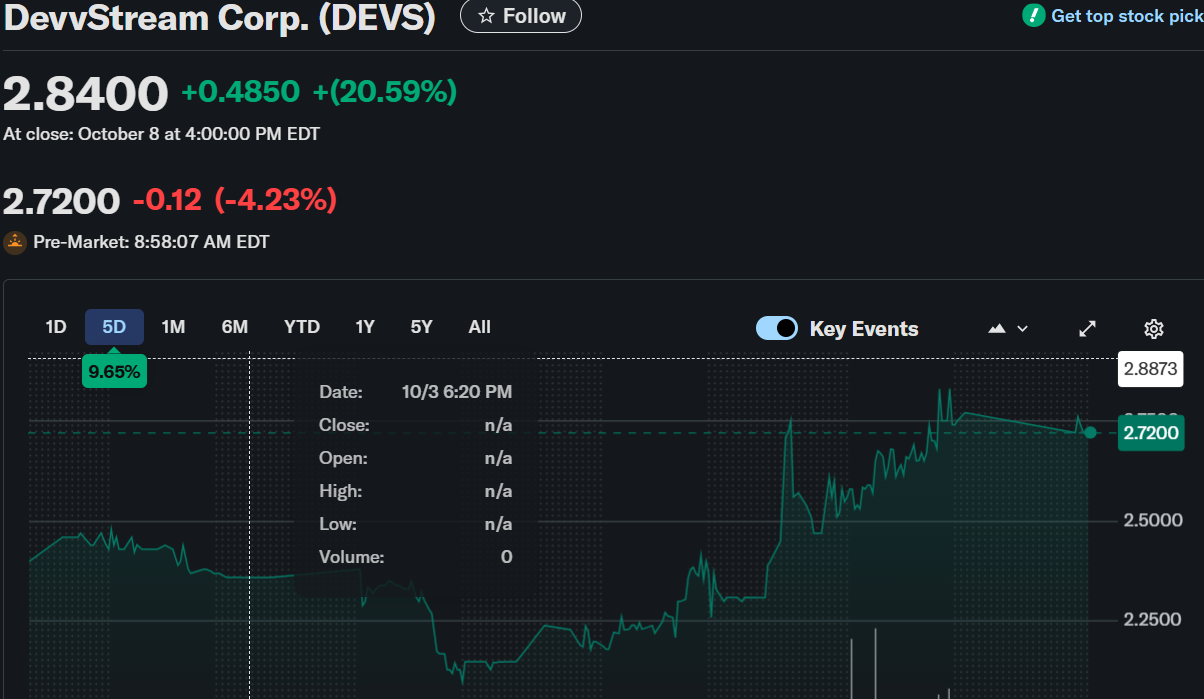
Task: Switch chart to 1M range
Action: 173,327
